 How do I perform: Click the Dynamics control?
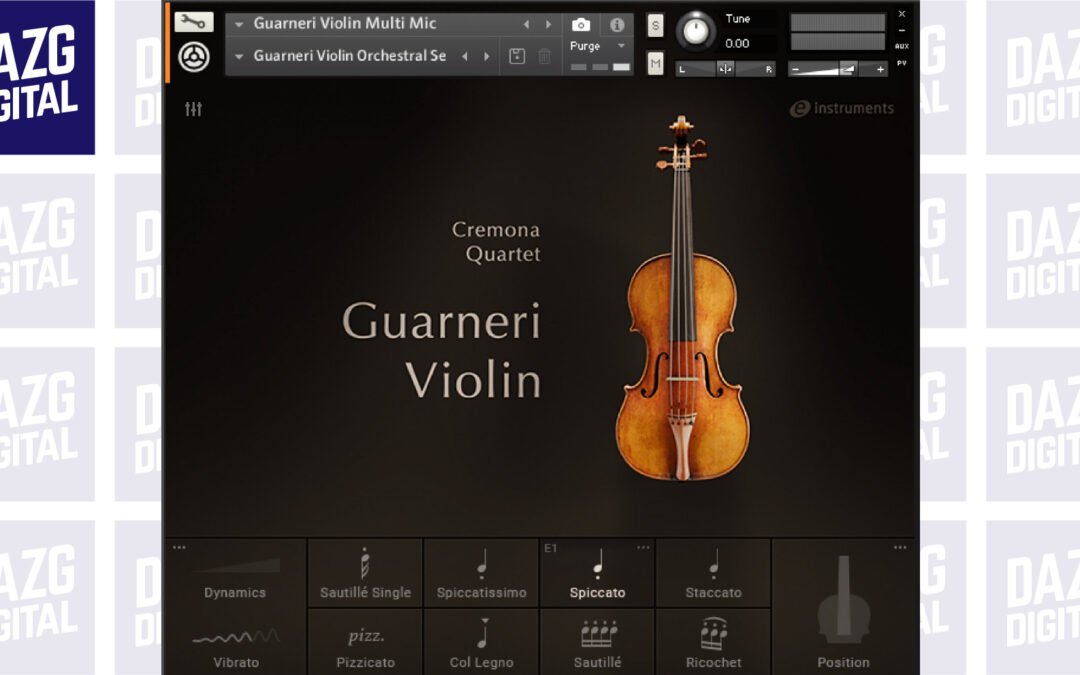[x=235, y=577]
